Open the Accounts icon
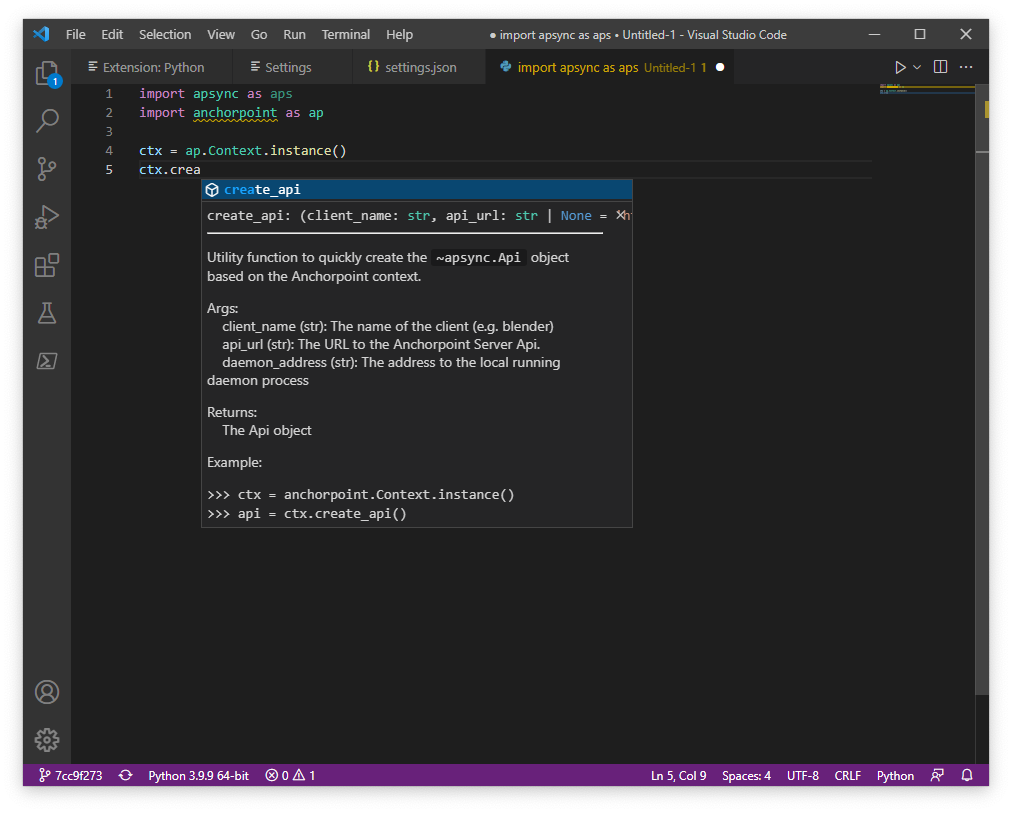This screenshot has width=1012, height=813. (x=47, y=692)
